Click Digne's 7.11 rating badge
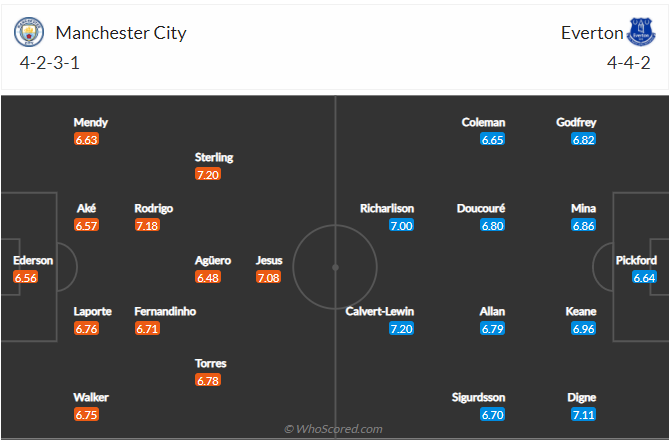670x440 pixels. coord(583,414)
